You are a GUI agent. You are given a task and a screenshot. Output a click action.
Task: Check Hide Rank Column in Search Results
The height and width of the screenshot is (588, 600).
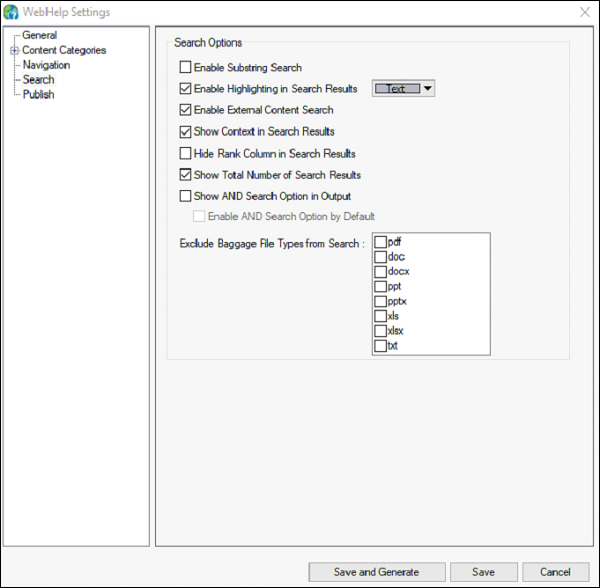[185, 153]
